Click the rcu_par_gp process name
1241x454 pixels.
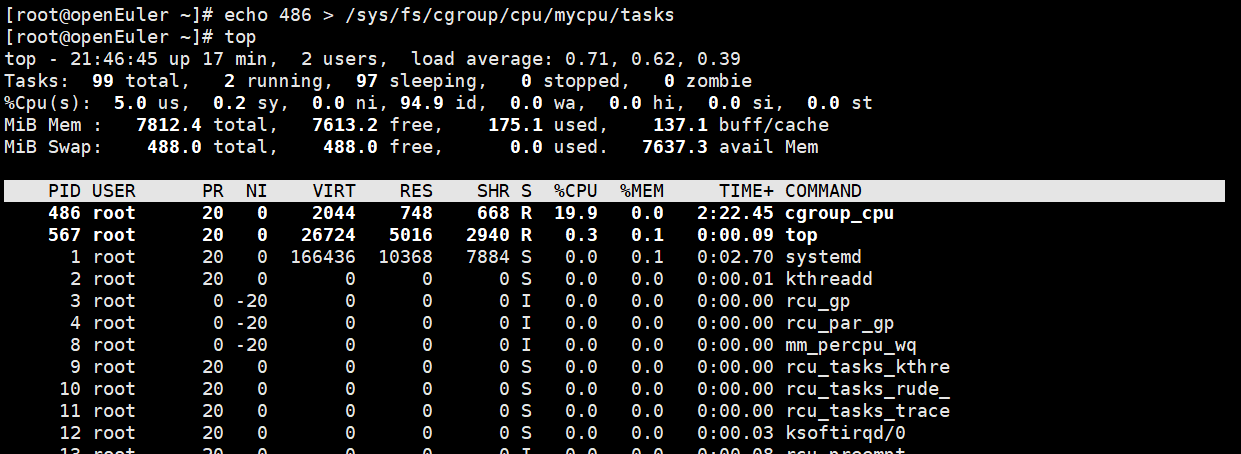[x=839, y=323]
